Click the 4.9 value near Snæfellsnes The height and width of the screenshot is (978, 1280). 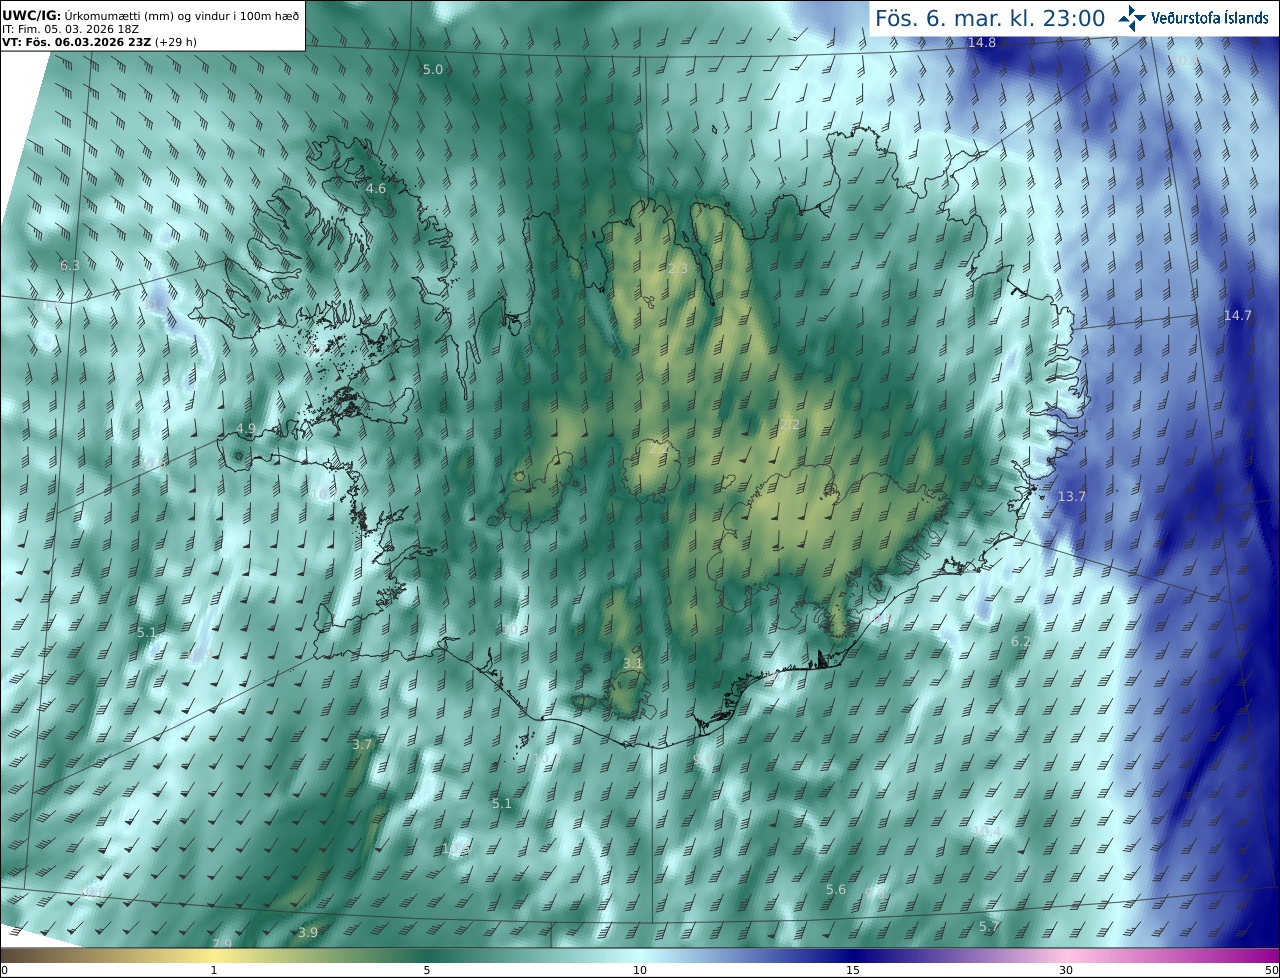[246, 428]
